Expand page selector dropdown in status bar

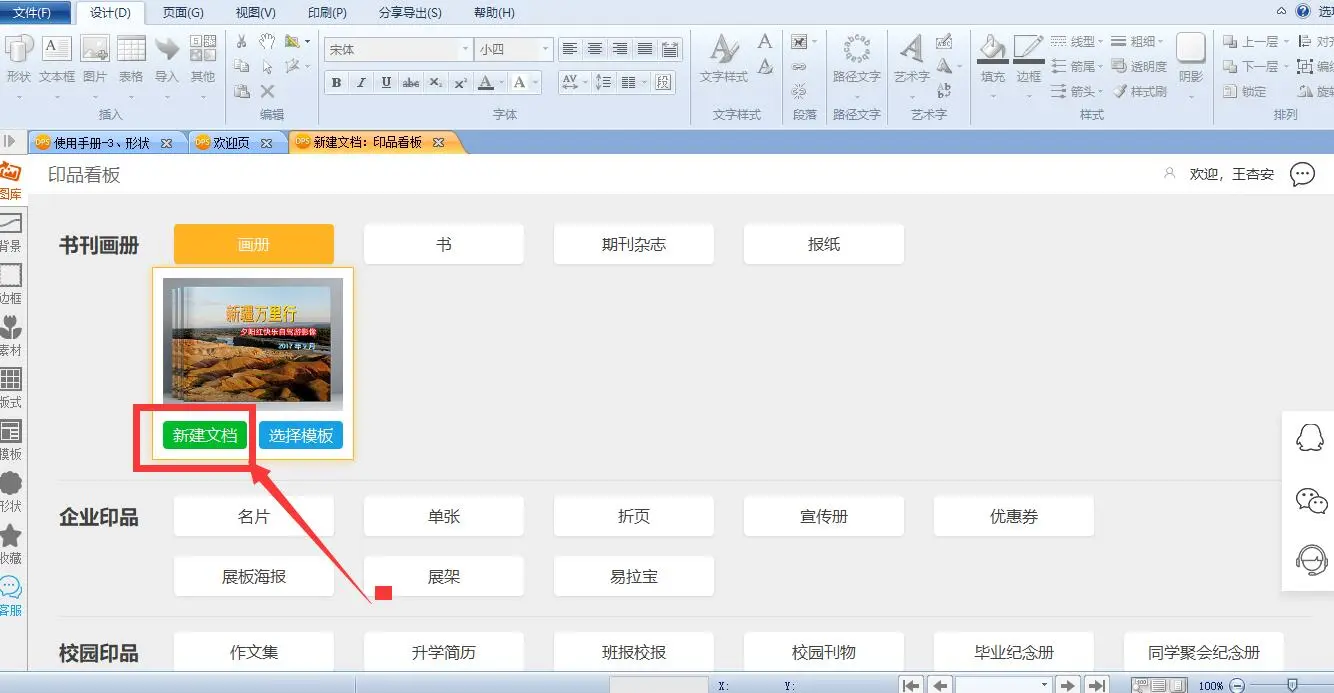1044,685
